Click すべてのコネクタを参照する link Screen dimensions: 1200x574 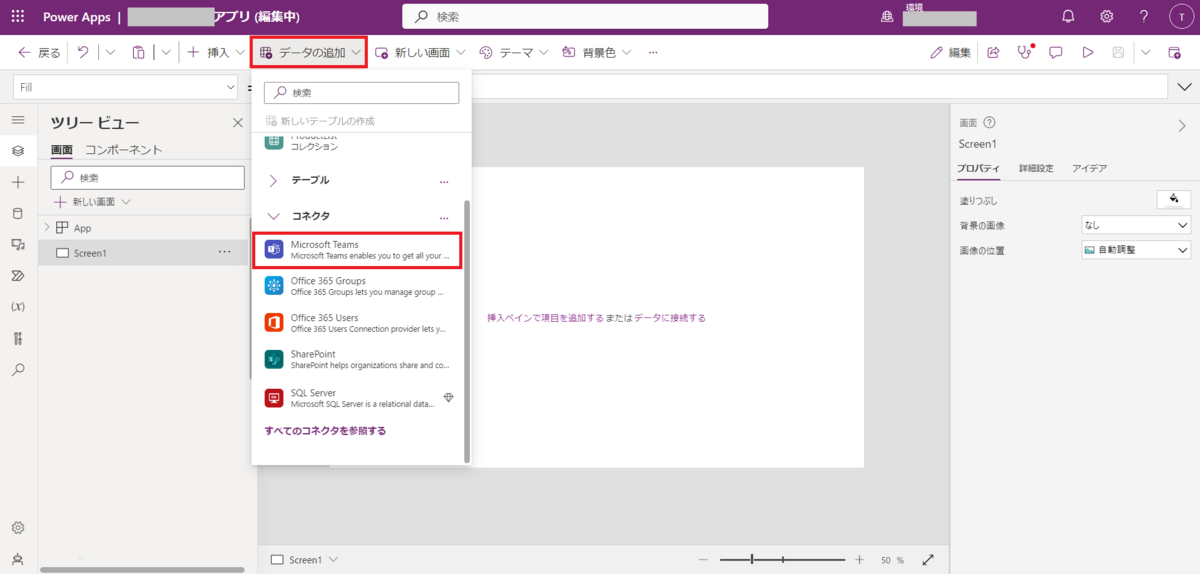[x=325, y=431]
